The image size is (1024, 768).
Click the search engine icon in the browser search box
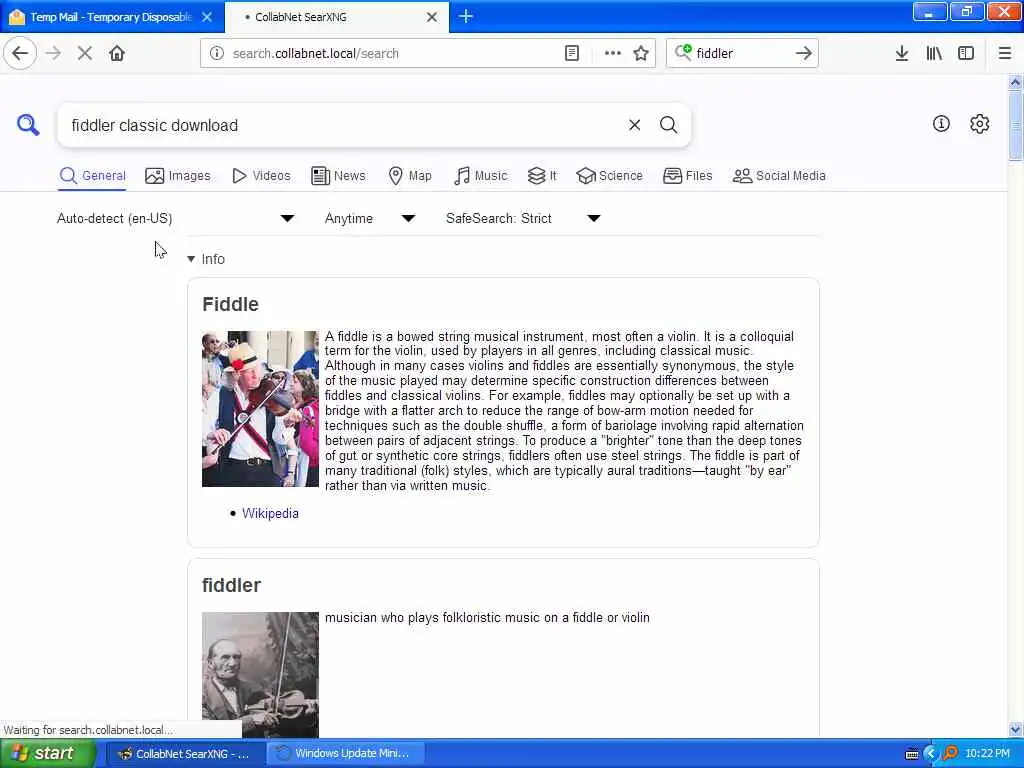[683, 52]
